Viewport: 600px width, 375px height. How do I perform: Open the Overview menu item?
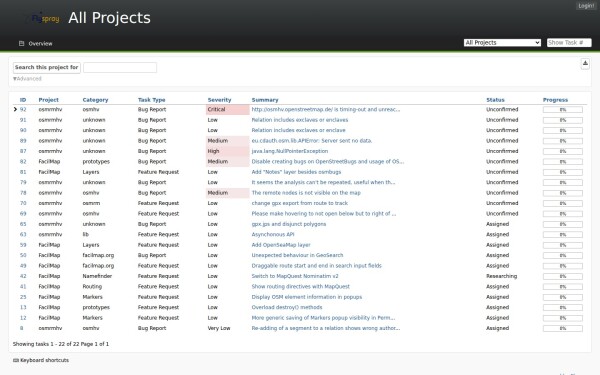(40, 44)
